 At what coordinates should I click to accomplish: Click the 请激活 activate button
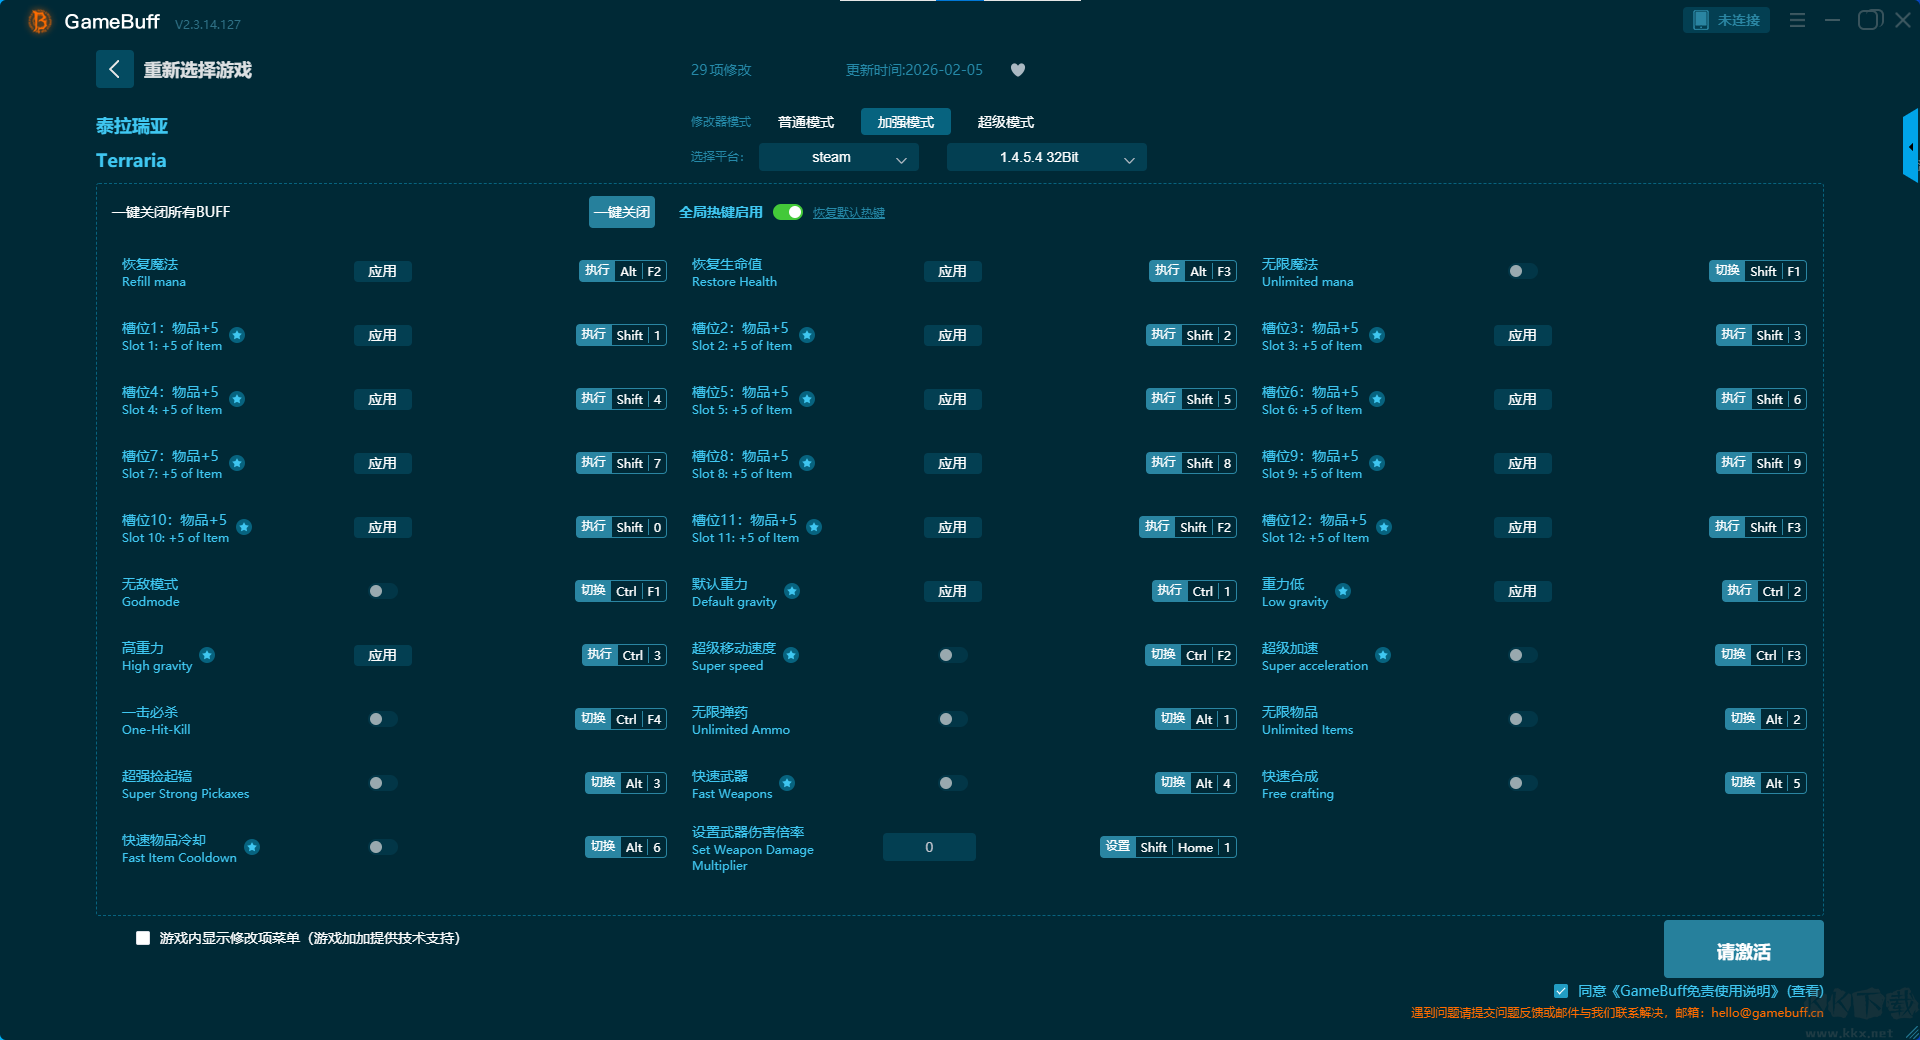(x=1743, y=950)
